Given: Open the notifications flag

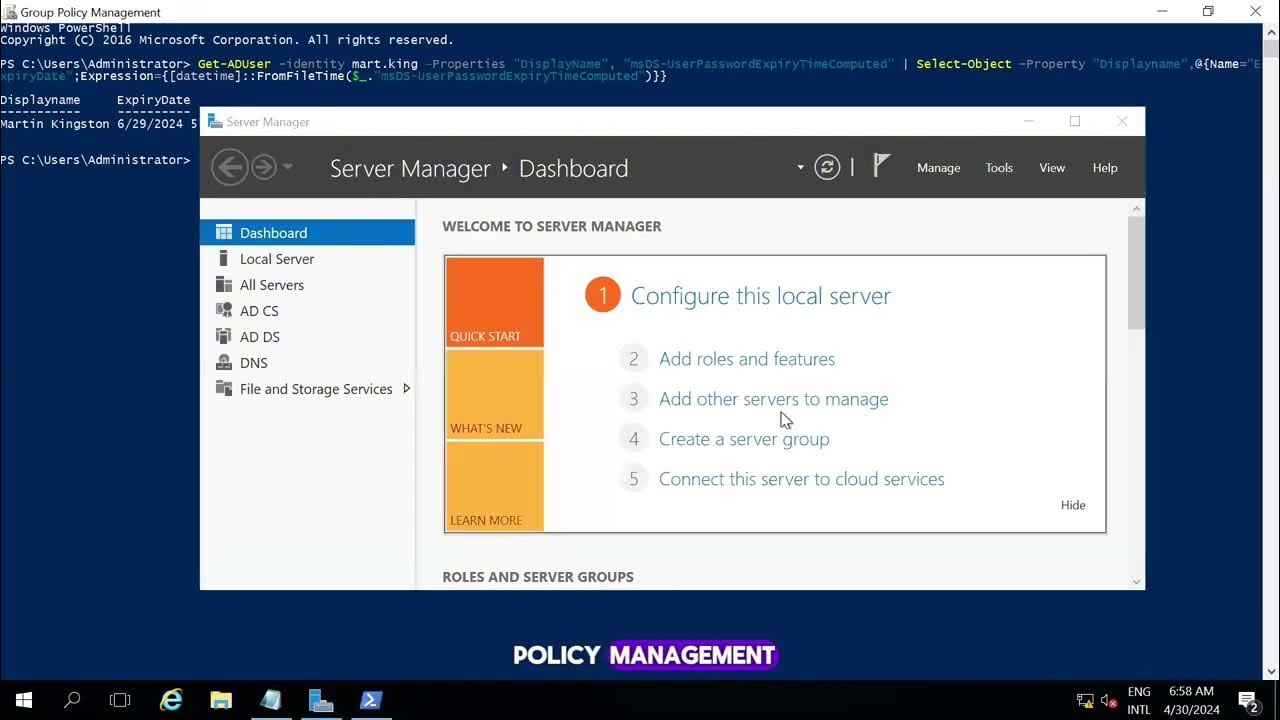Looking at the screenshot, I should coord(881,166).
